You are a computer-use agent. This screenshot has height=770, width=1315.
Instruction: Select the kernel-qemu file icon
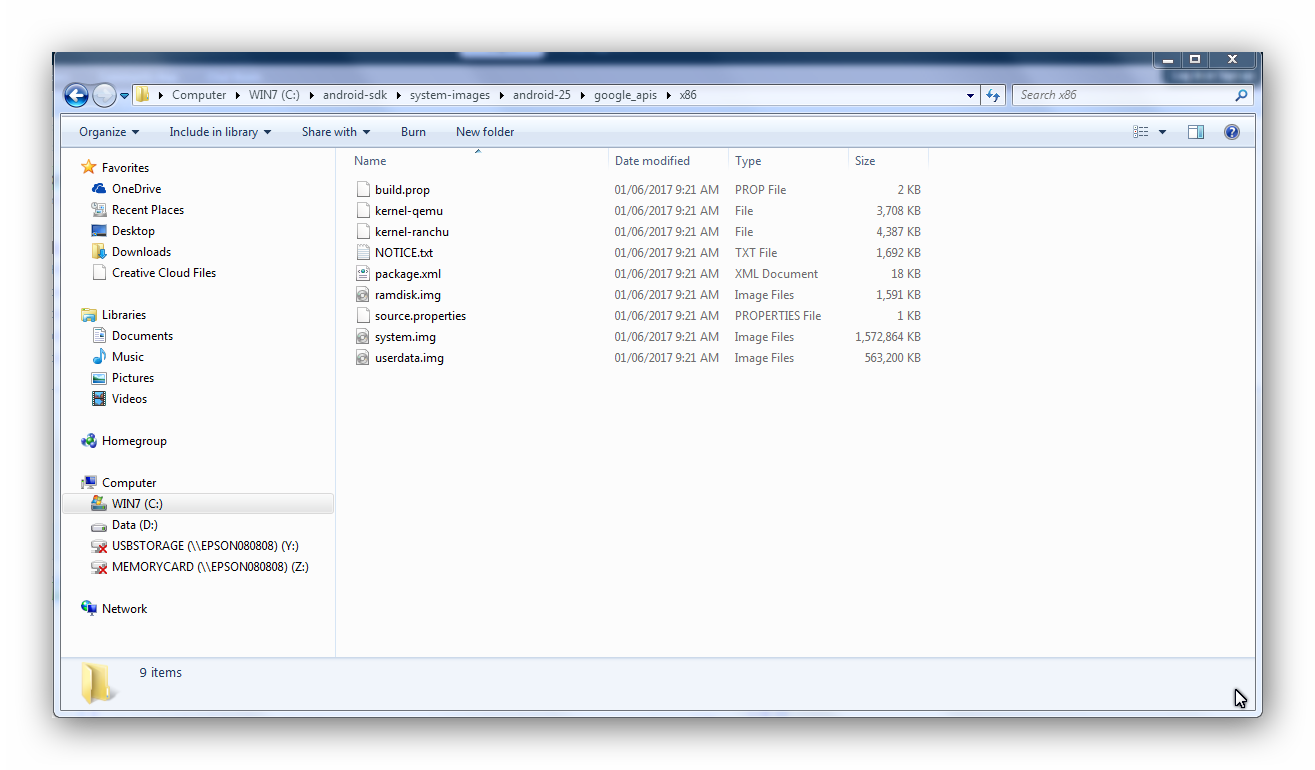pyautogui.click(x=363, y=211)
